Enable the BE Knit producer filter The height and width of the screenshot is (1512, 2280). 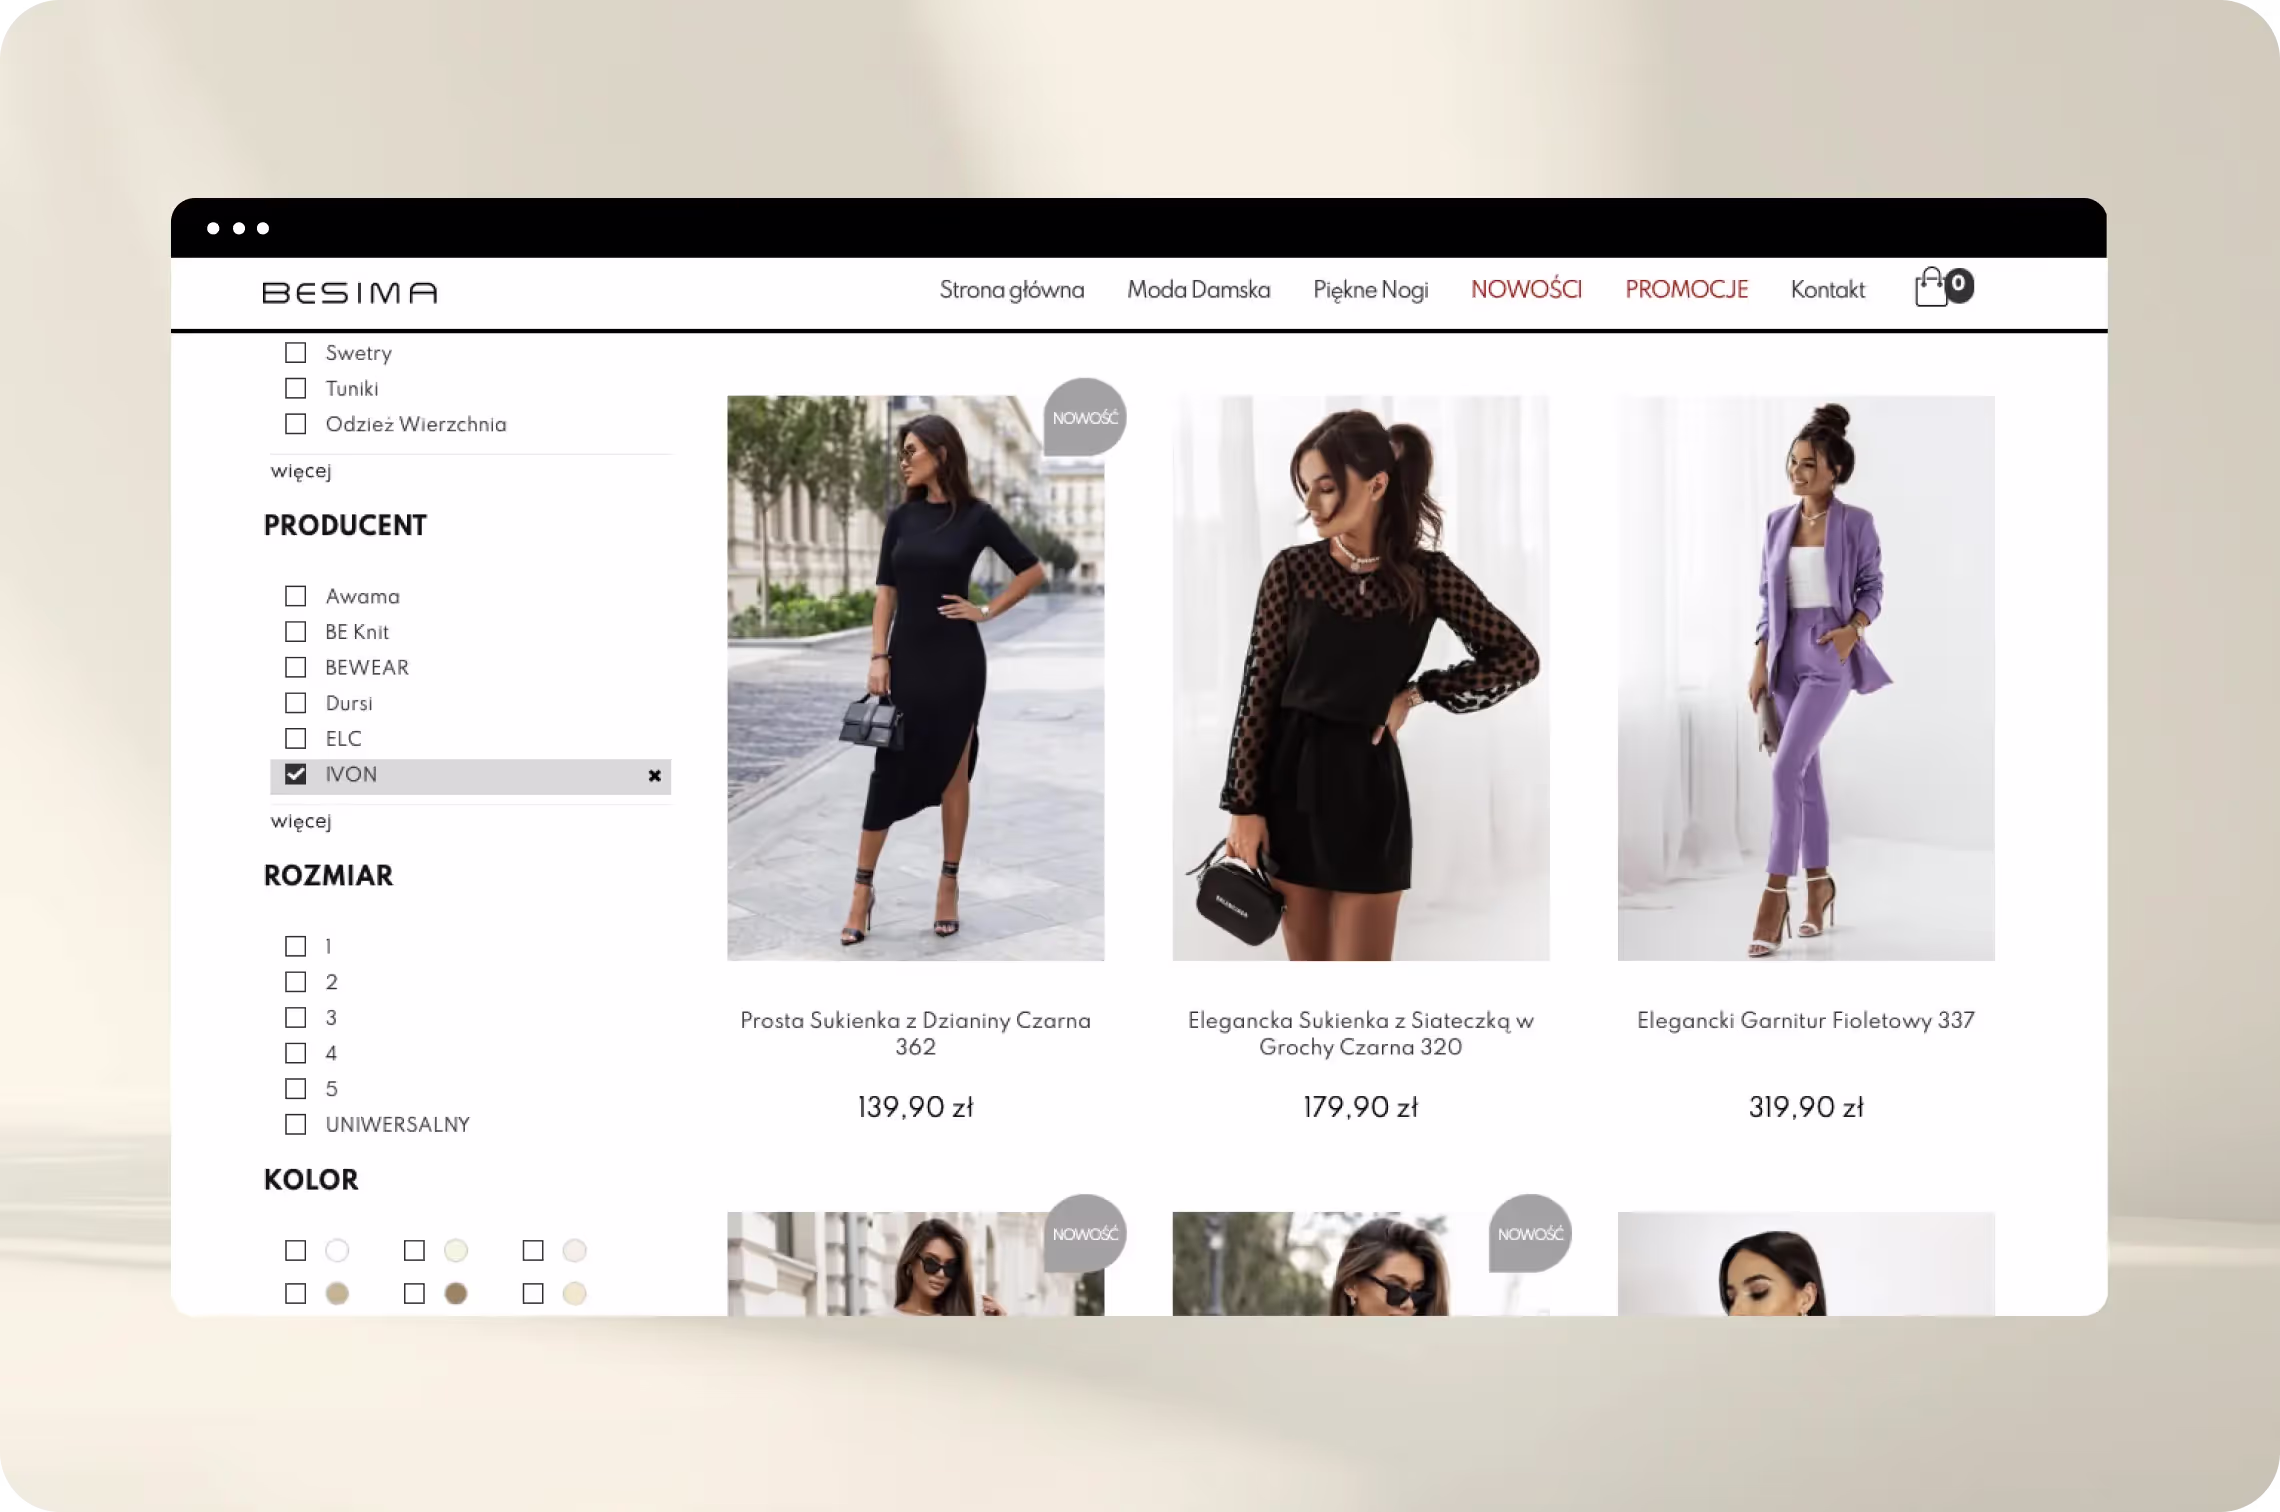click(x=295, y=632)
